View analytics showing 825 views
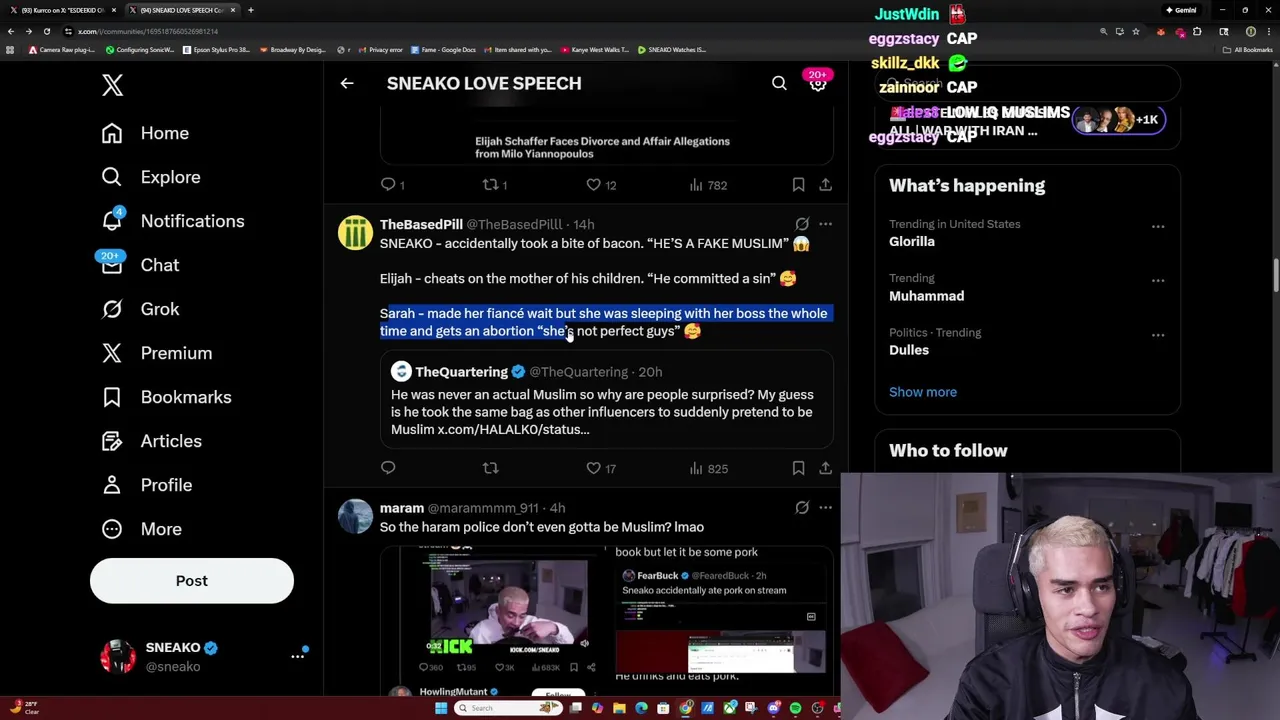 click(x=708, y=468)
